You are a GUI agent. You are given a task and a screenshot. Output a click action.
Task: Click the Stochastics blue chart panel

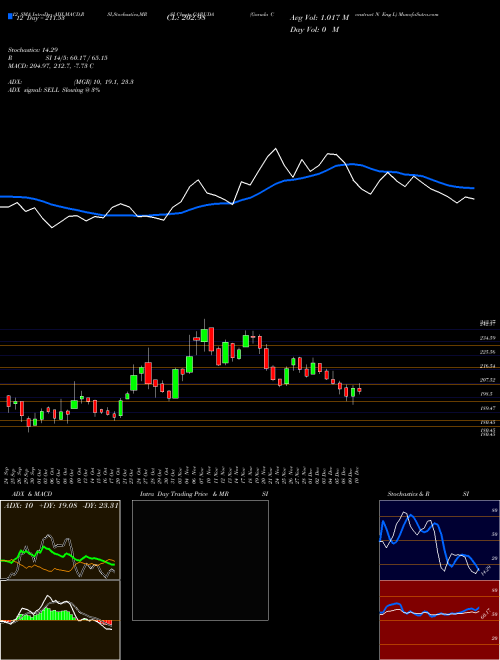tap(439, 540)
